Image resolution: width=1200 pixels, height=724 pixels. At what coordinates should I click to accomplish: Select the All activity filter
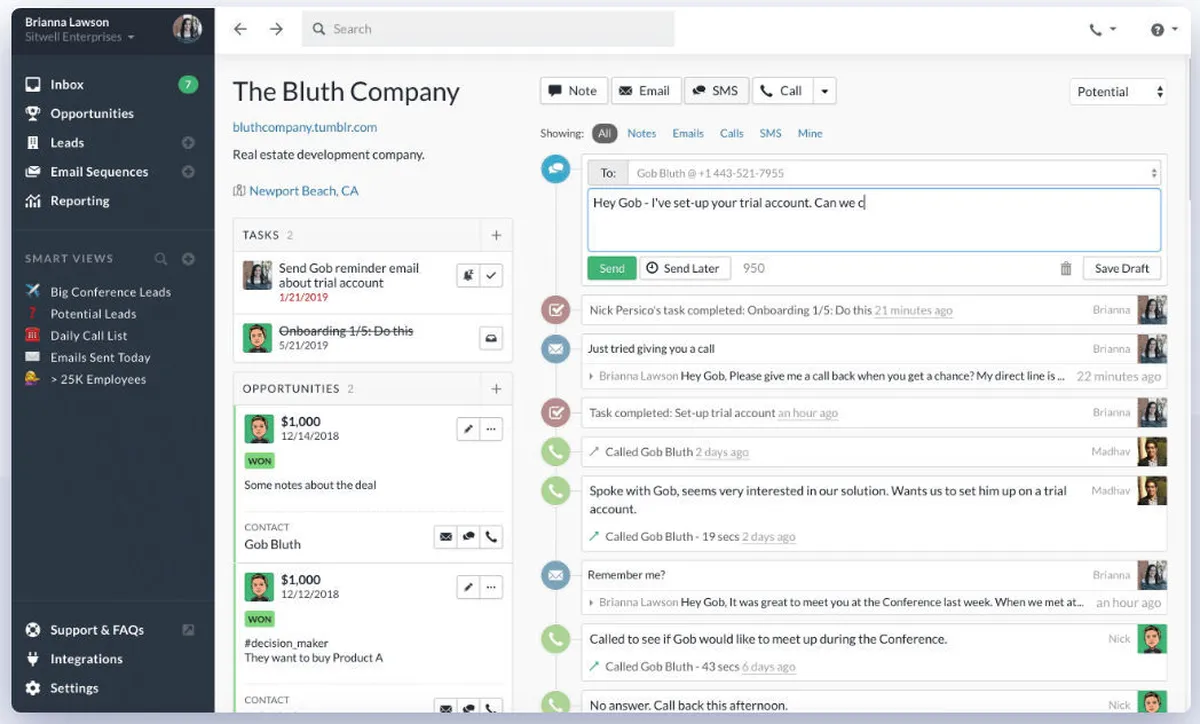604,133
